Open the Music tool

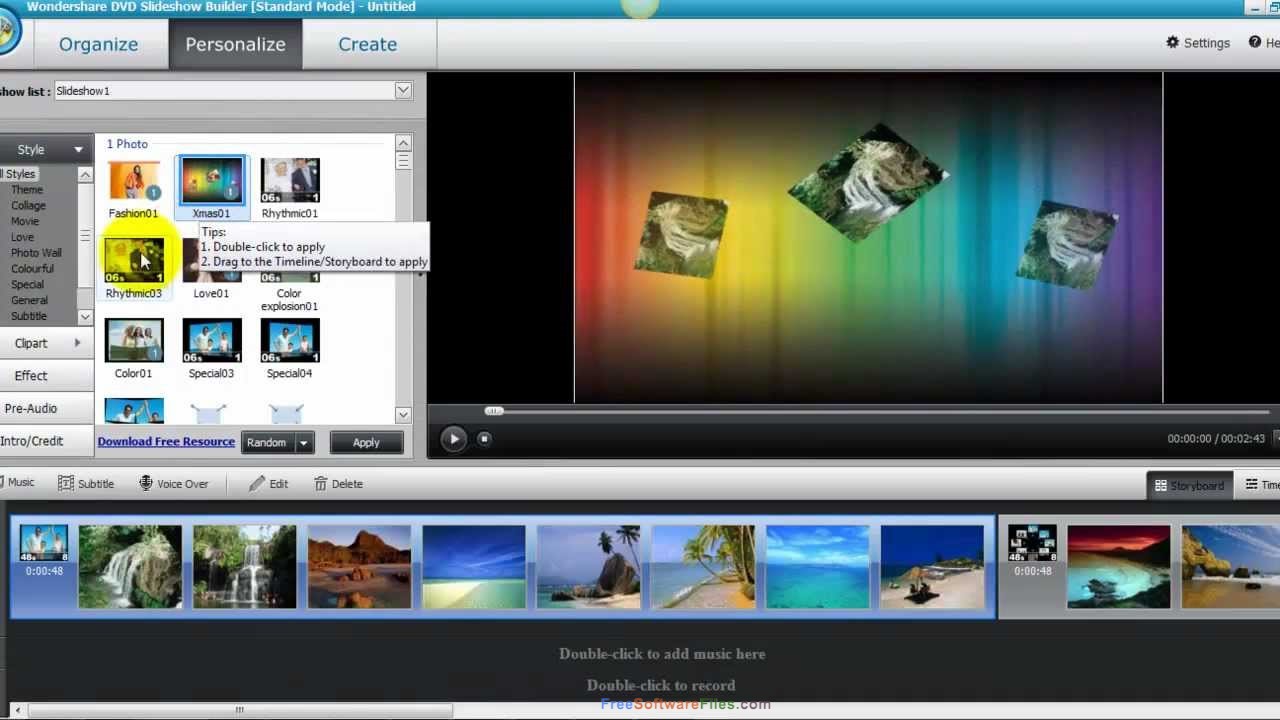[x=18, y=483]
